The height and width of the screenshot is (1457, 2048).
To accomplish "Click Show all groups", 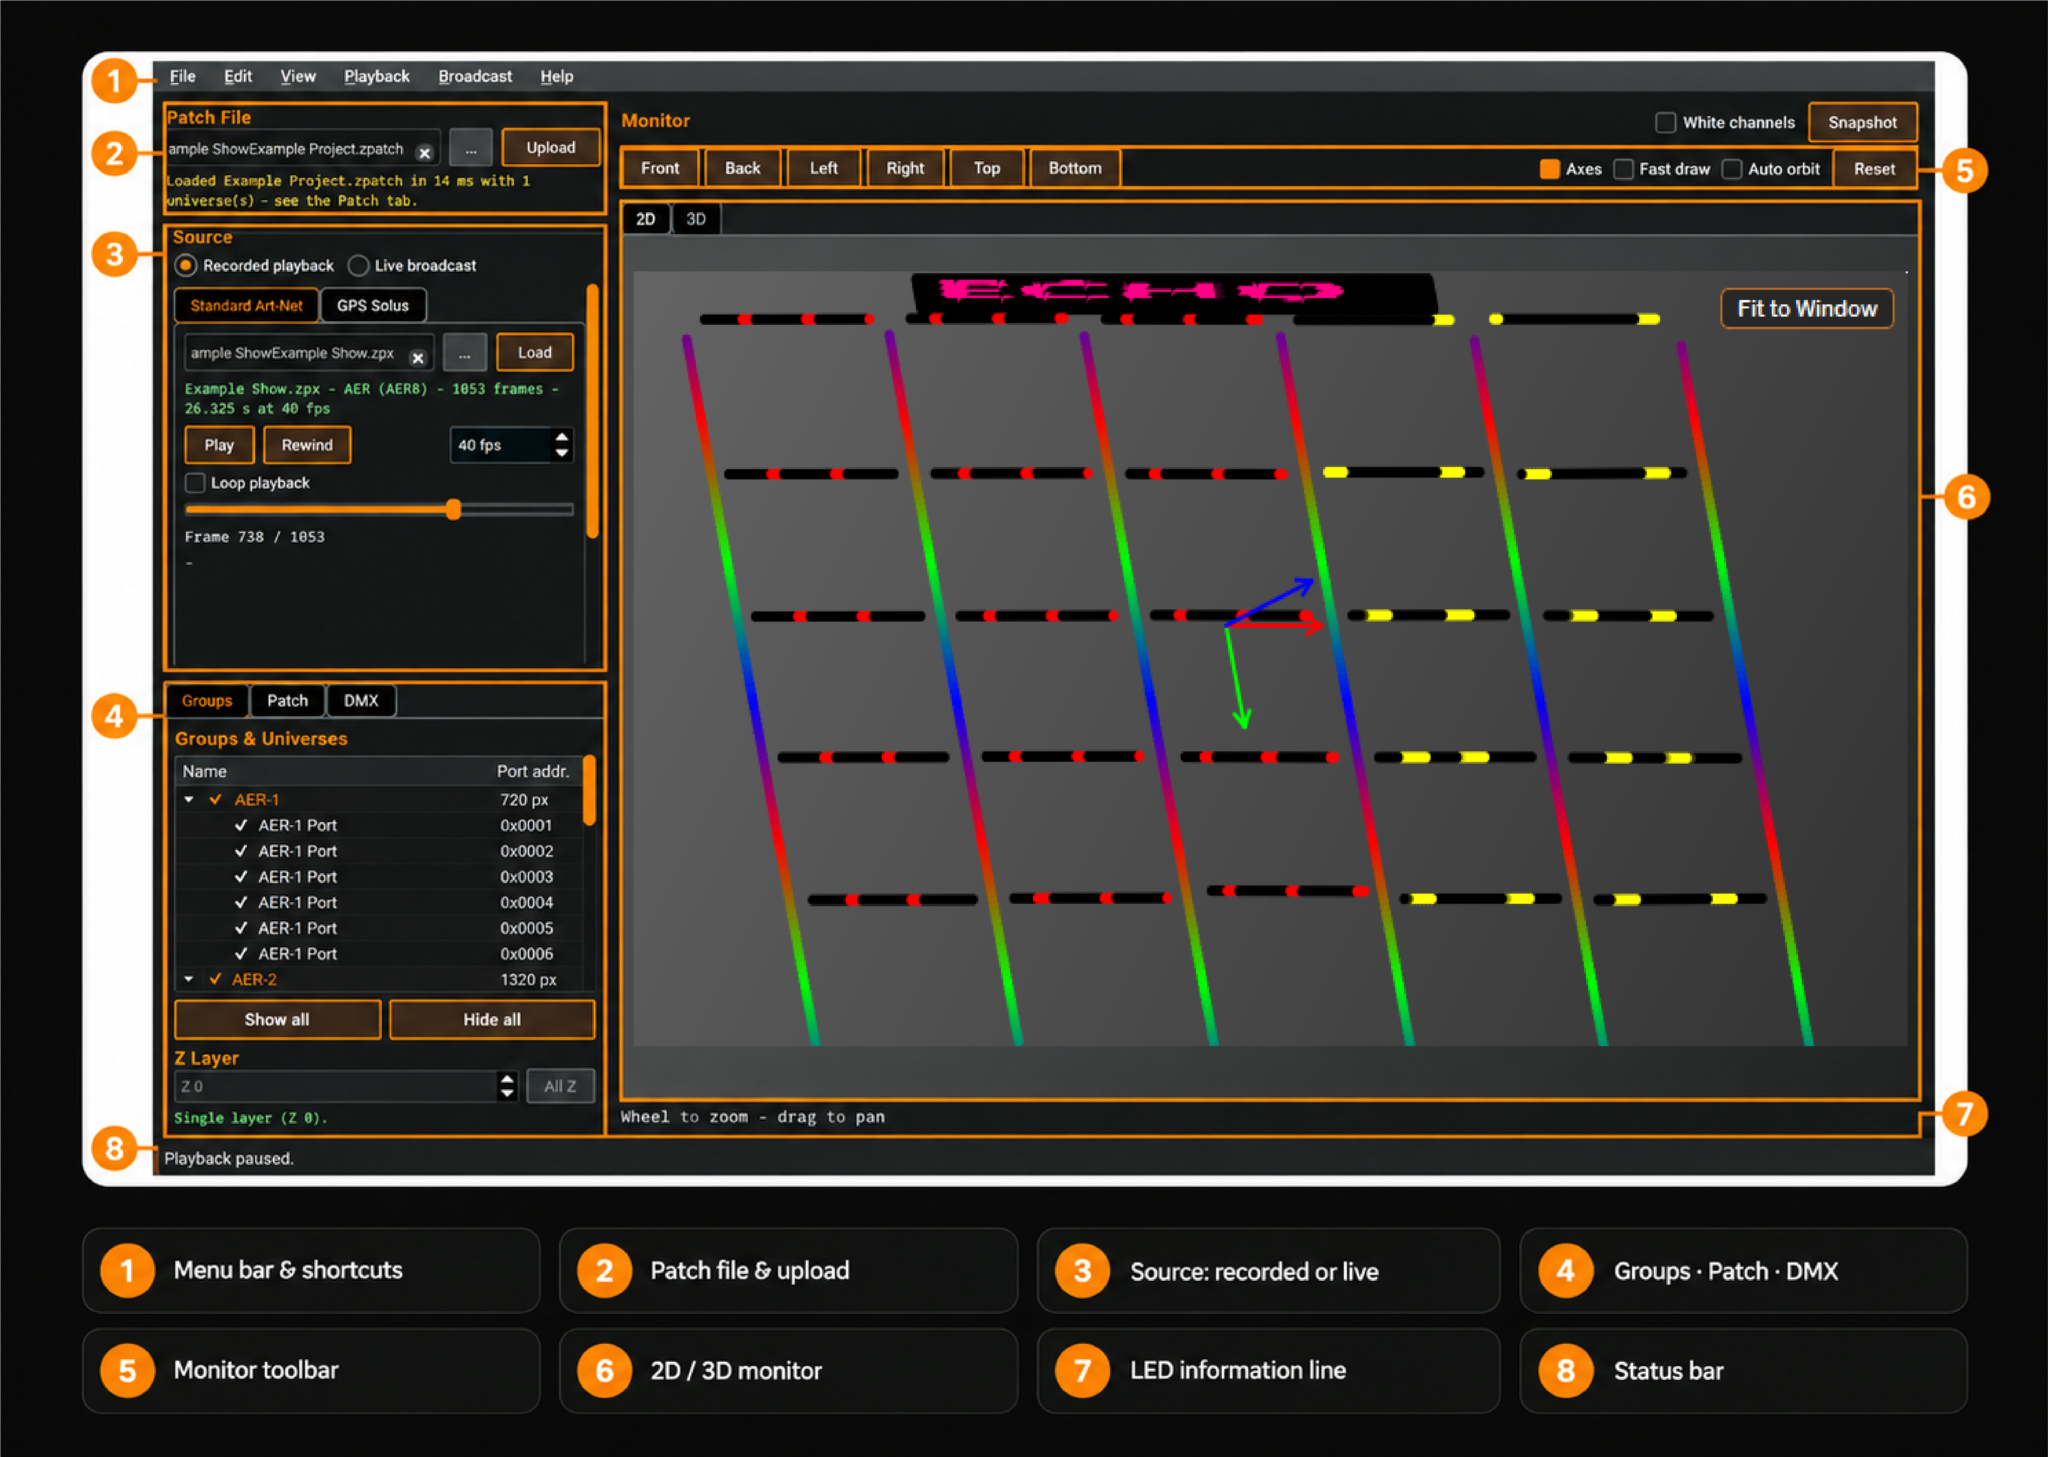I will [x=277, y=1020].
